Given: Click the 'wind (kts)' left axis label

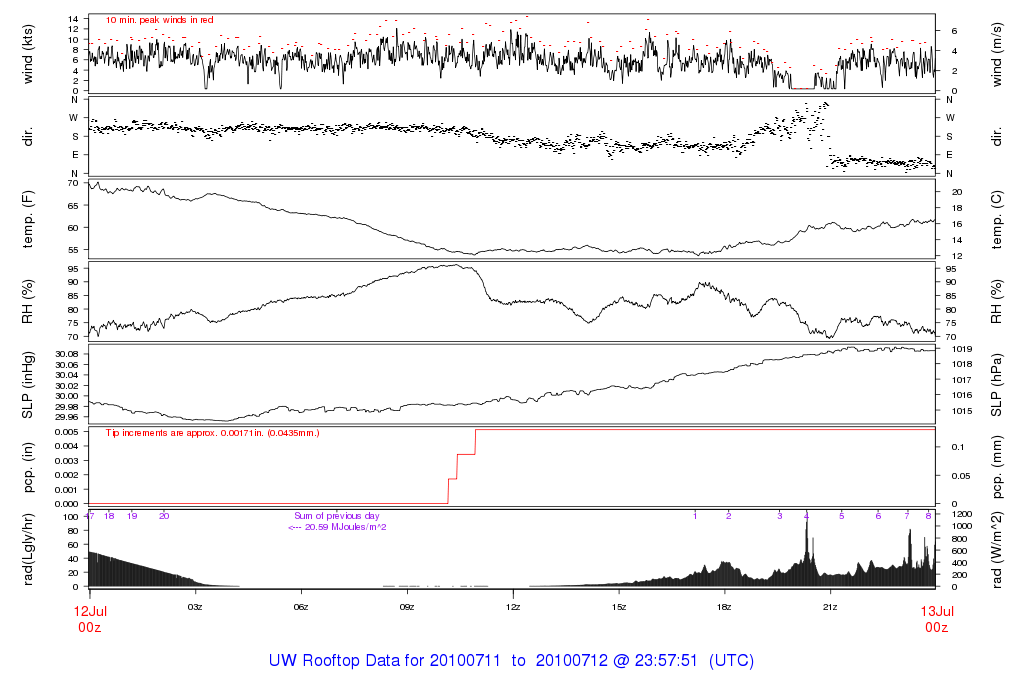Looking at the screenshot, I should point(28,54).
